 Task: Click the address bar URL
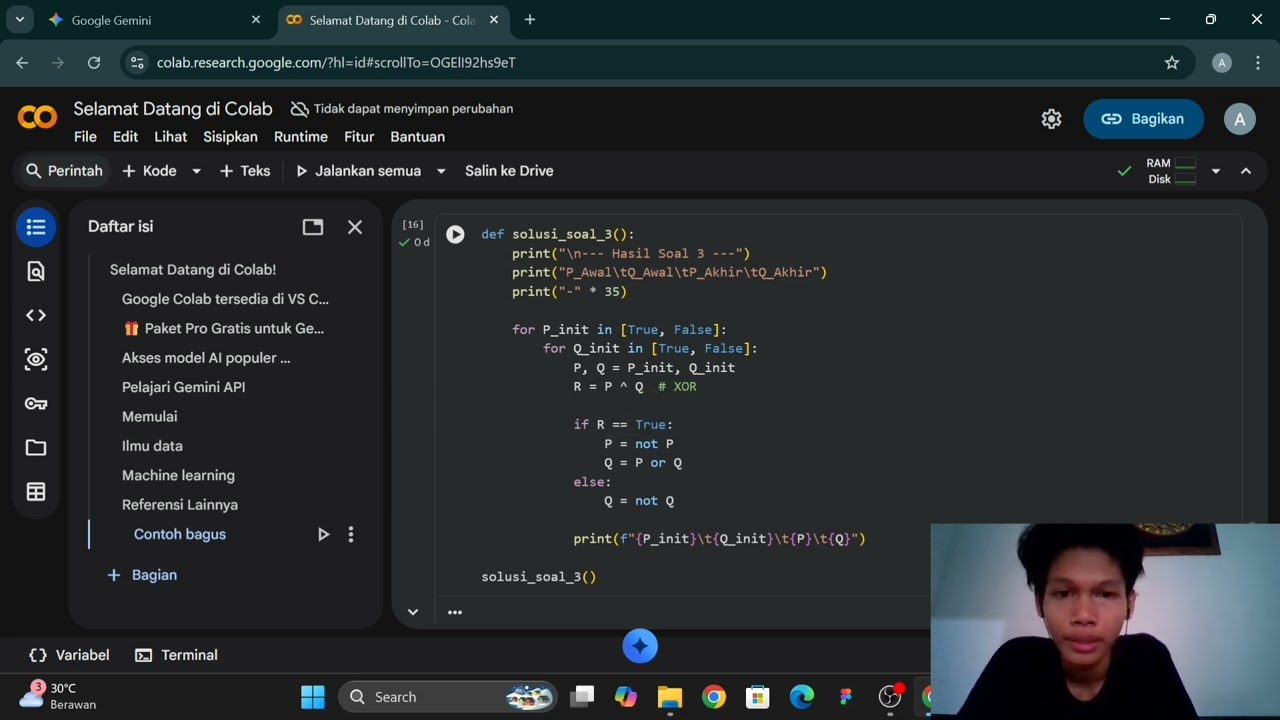[x=336, y=63]
